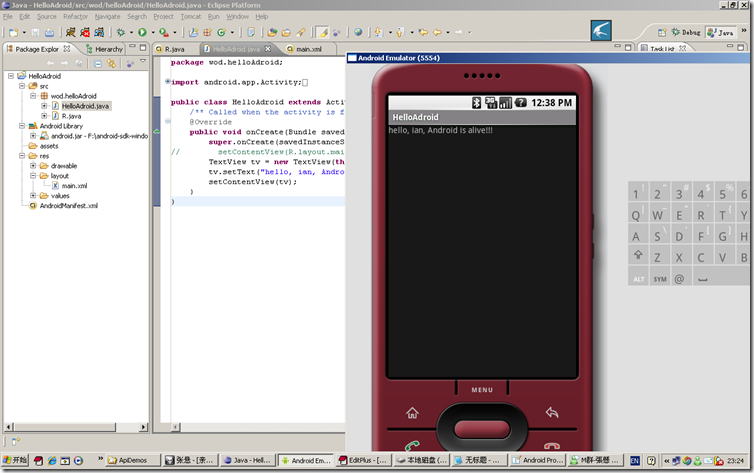This screenshot has width=754, height=473.
Task: Click the emulator center D-pad button
Action: (481, 429)
